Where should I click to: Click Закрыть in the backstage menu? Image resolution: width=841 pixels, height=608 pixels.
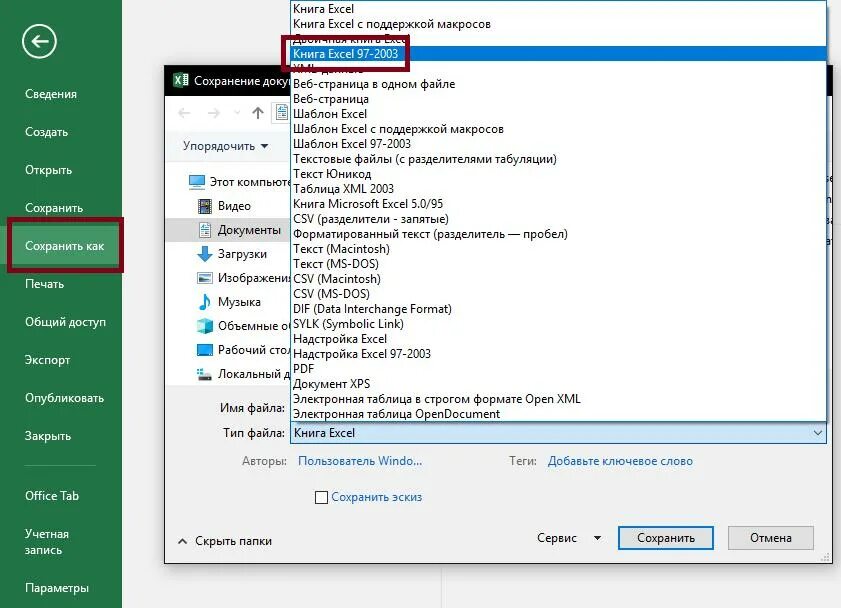48,436
